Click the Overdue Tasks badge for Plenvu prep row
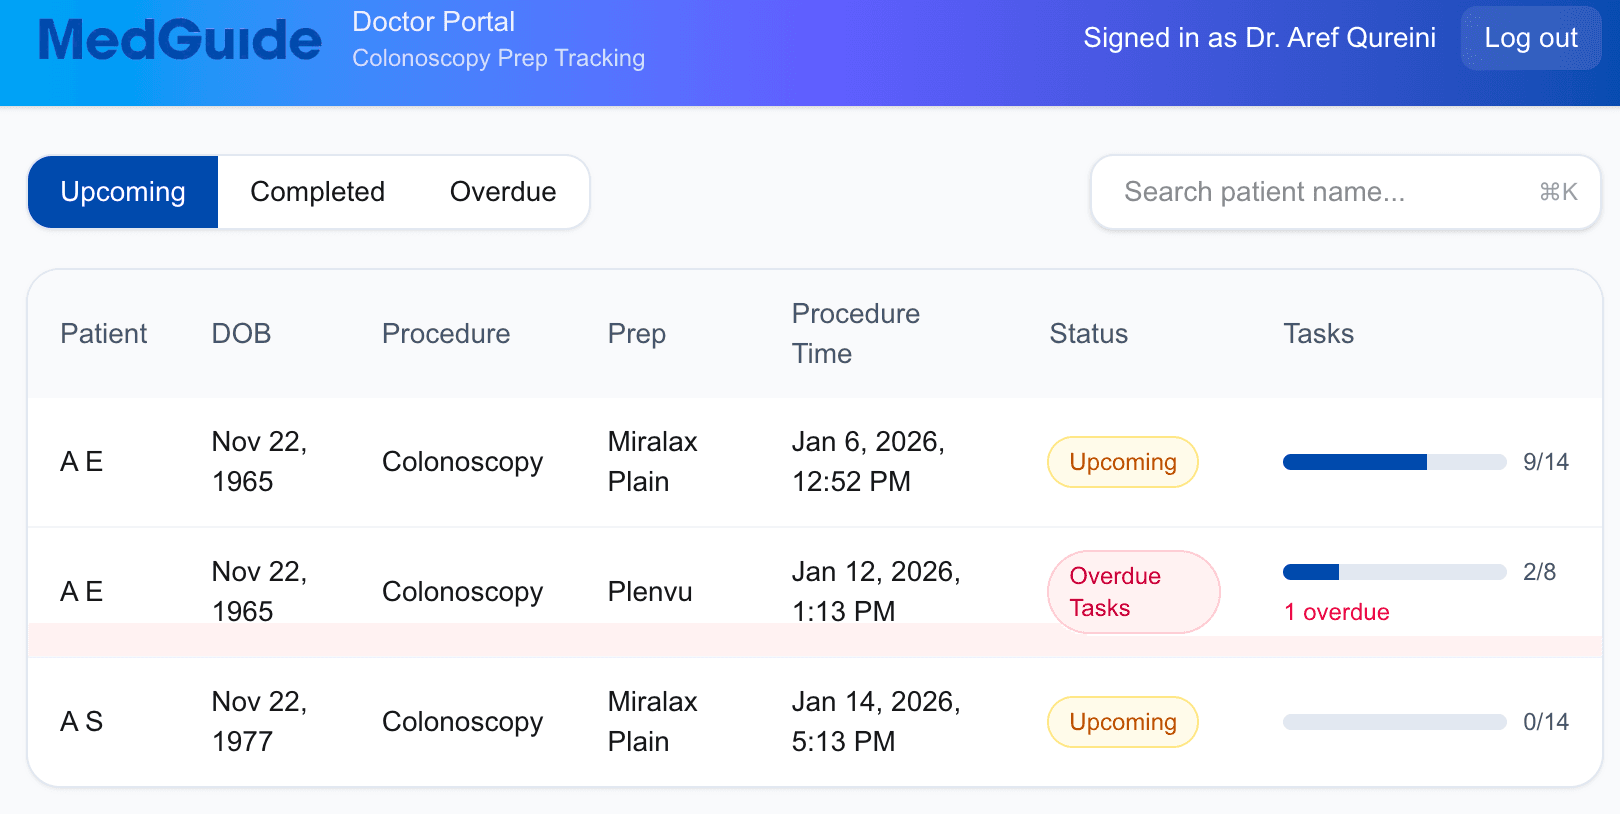 (1133, 591)
